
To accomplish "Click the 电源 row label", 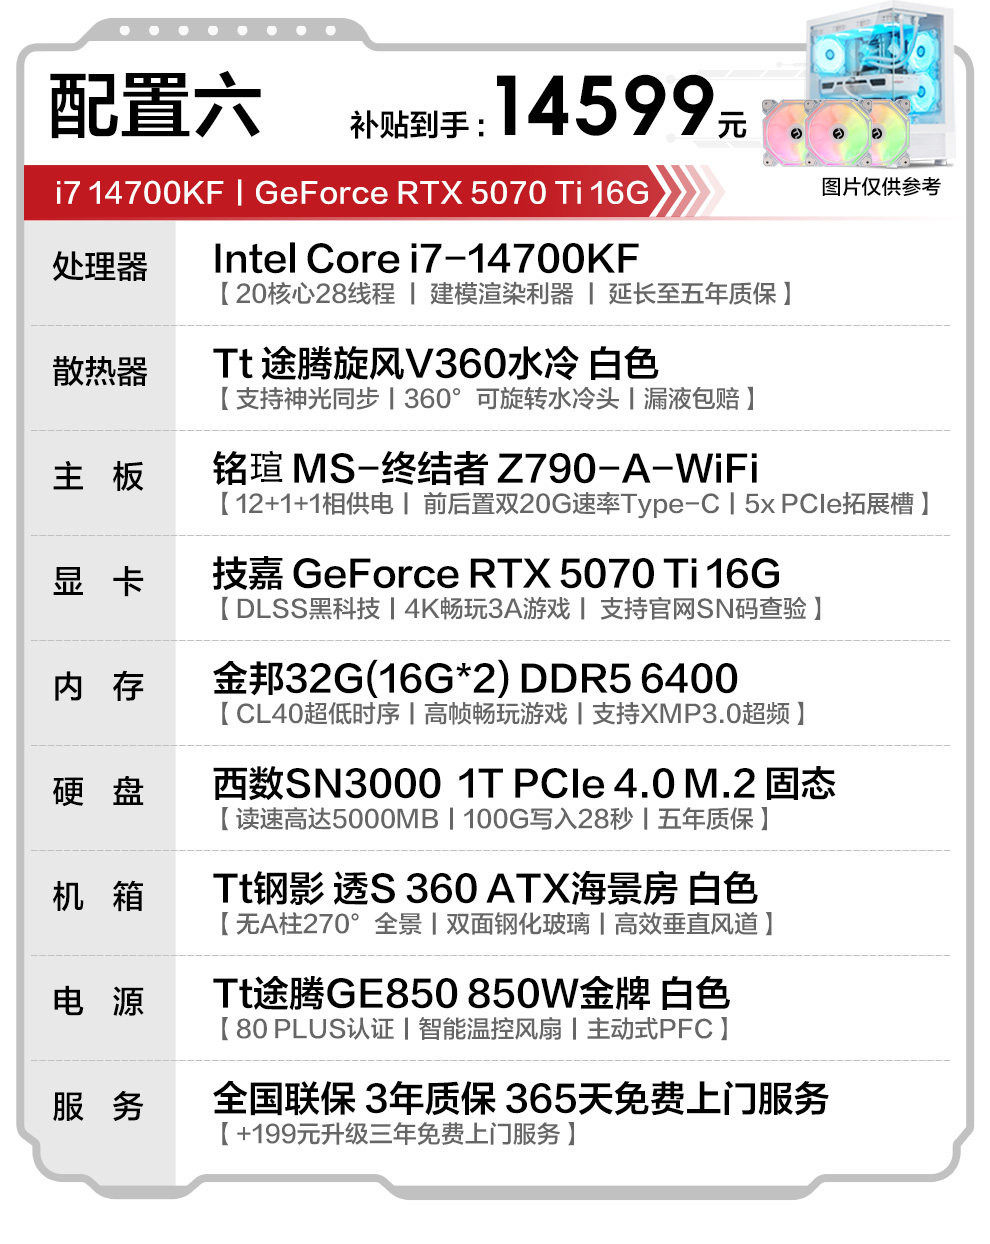I will (99, 1002).
